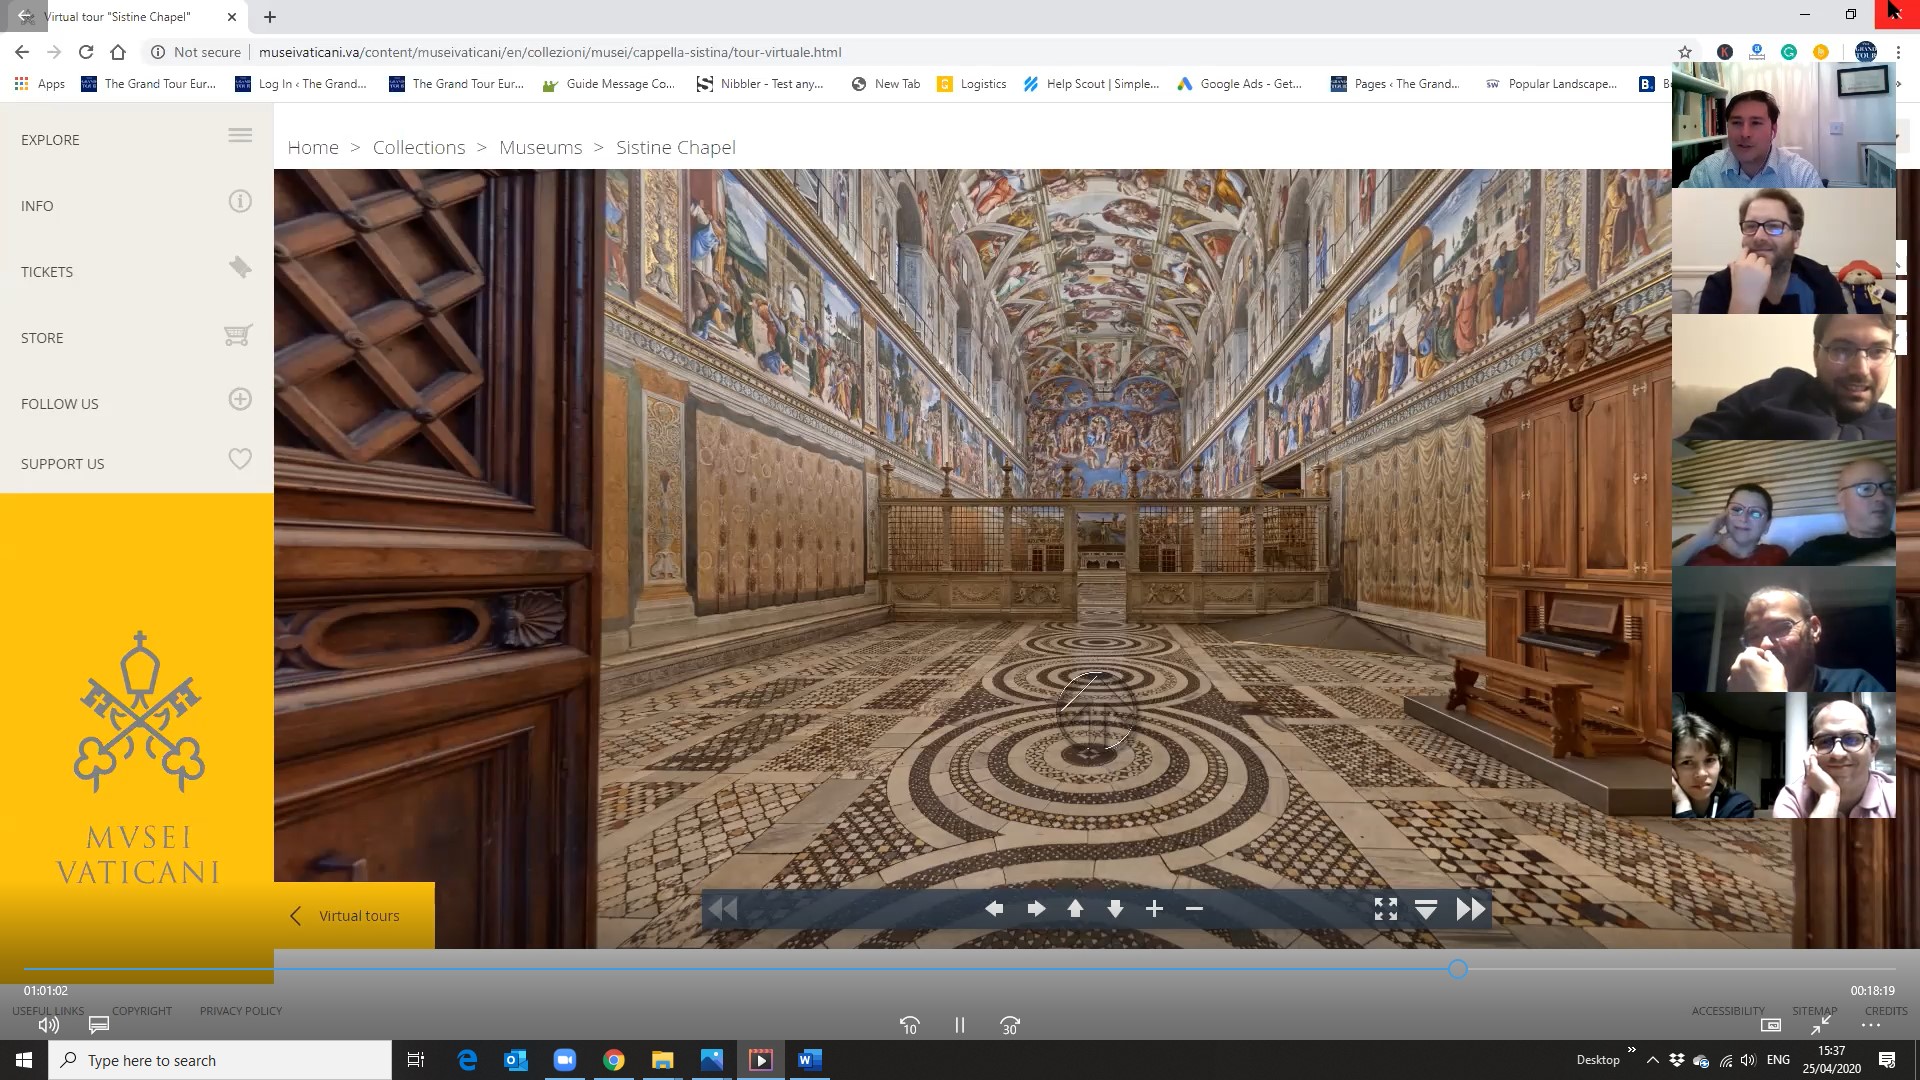The width and height of the screenshot is (1920, 1080).
Task: Open the SUPPORT US sidebar item
Action: point(63,464)
